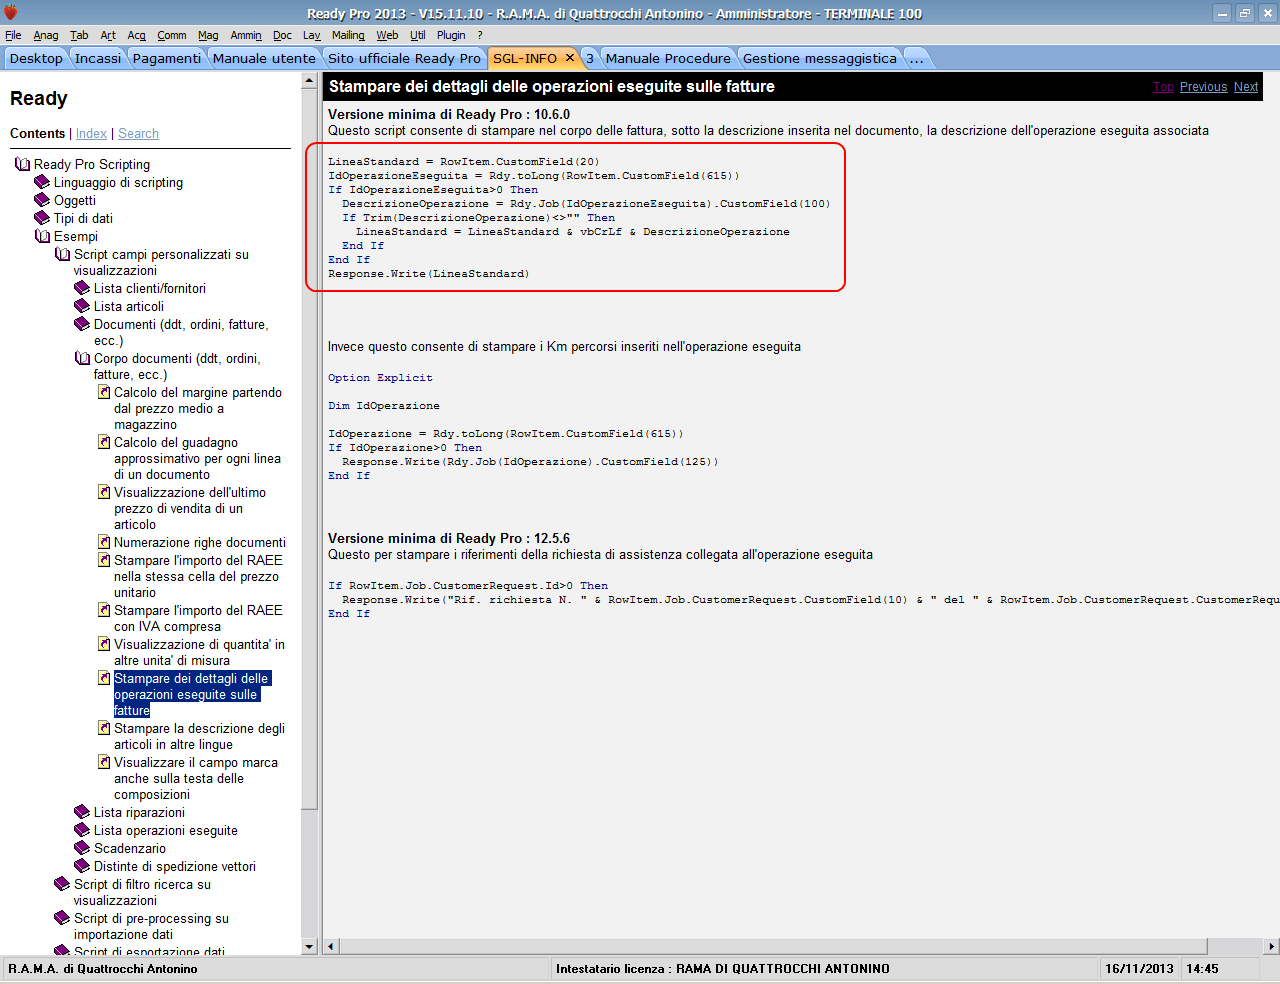Click the page icon beside Calcolo del guadagno
The height and width of the screenshot is (984, 1280).
click(x=104, y=442)
